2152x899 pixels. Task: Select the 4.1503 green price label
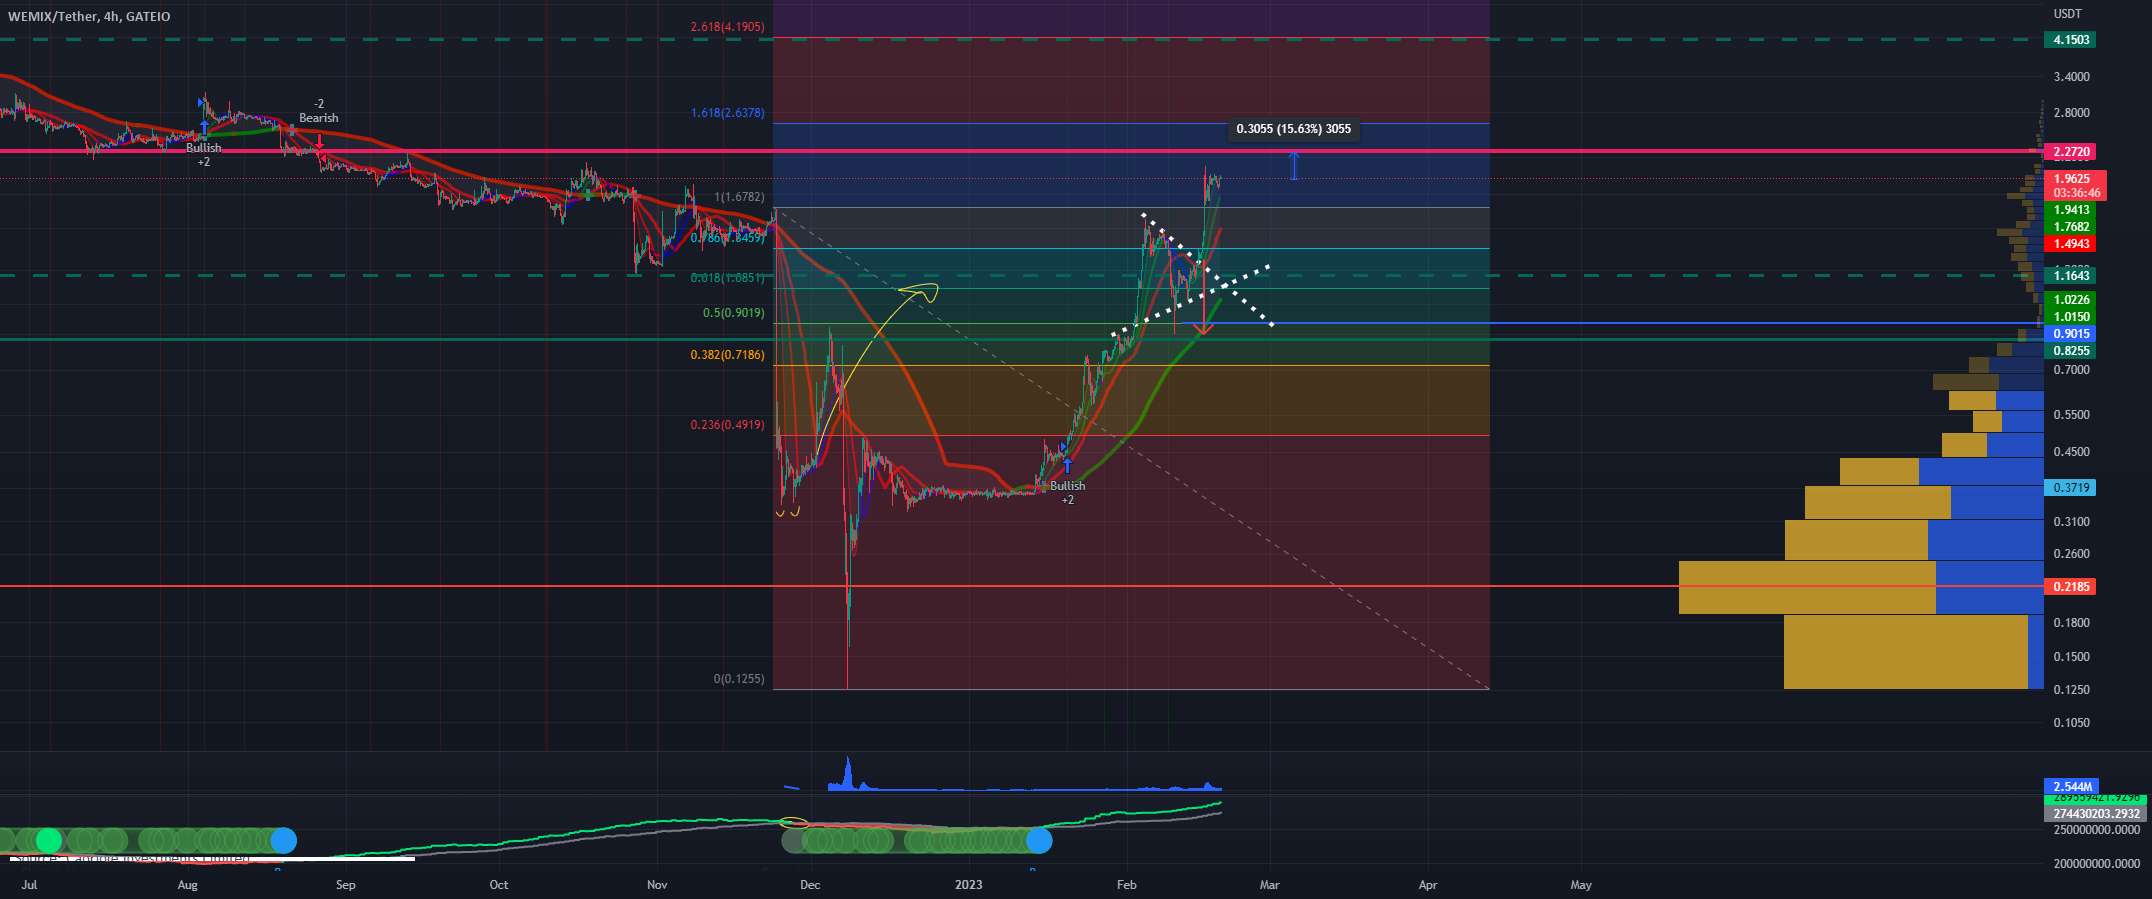tap(2070, 40)
